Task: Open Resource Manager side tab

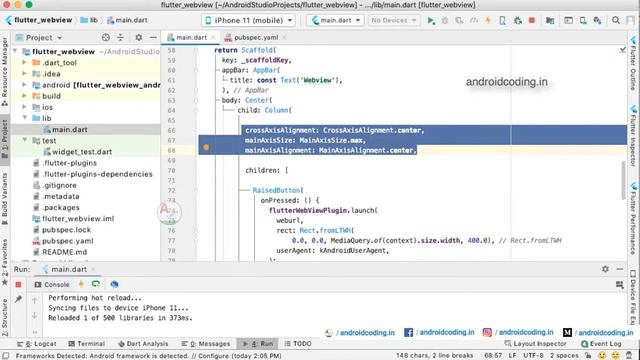Action: coord(4,71)
